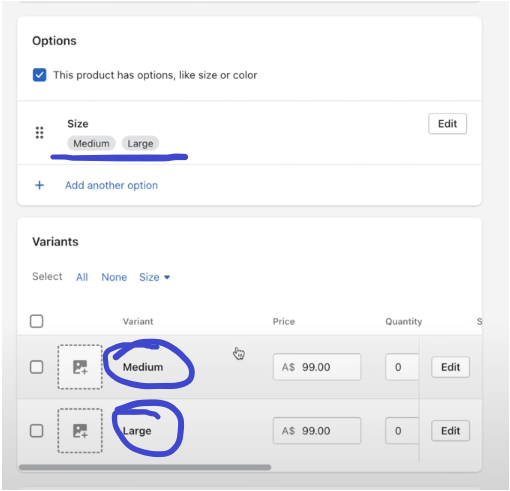The width and height of the screenshot is (510, 491).
Task: Click the horizontal scrollbar under variants table
Action: [x=145, y=467]
